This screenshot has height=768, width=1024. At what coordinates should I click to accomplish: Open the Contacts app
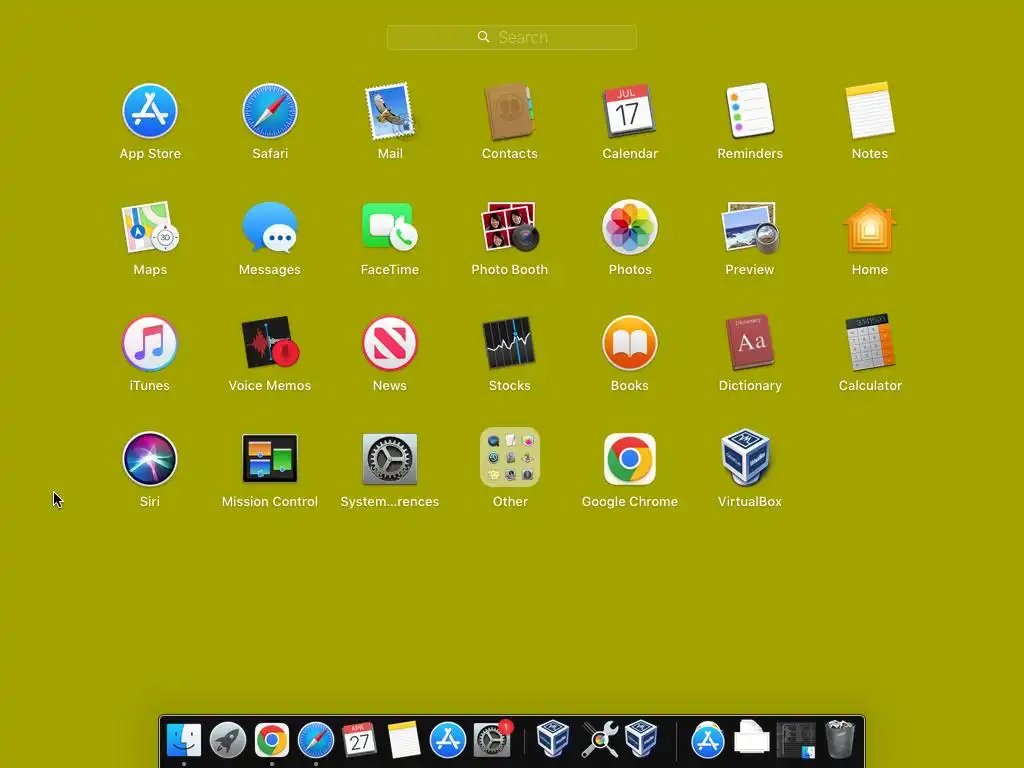point(509,111)
